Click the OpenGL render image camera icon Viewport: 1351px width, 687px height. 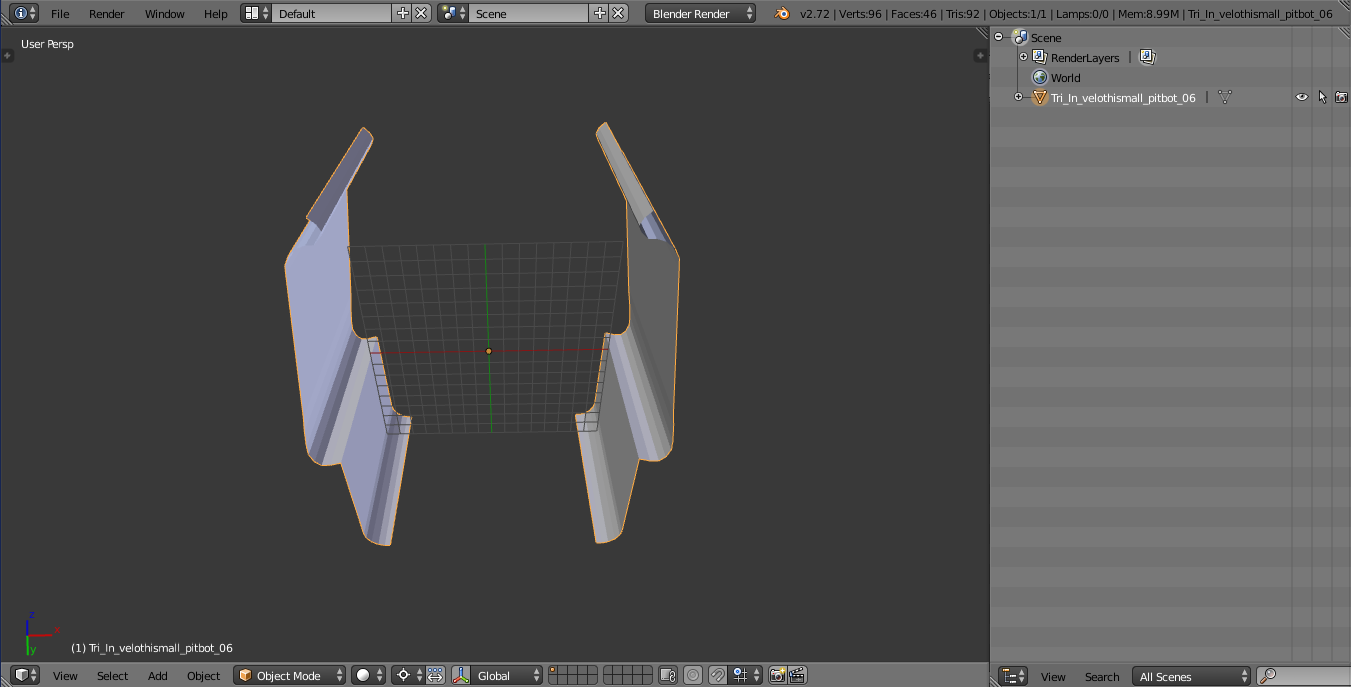coord(777,675)
